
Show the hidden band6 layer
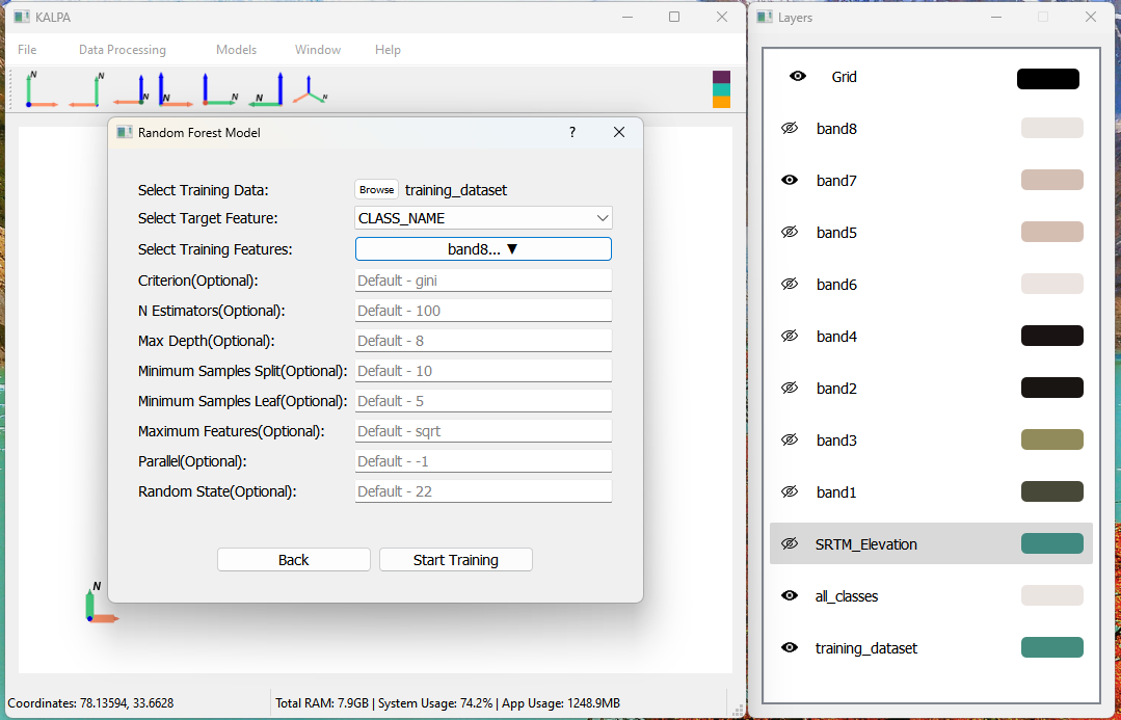coord(789,285)
